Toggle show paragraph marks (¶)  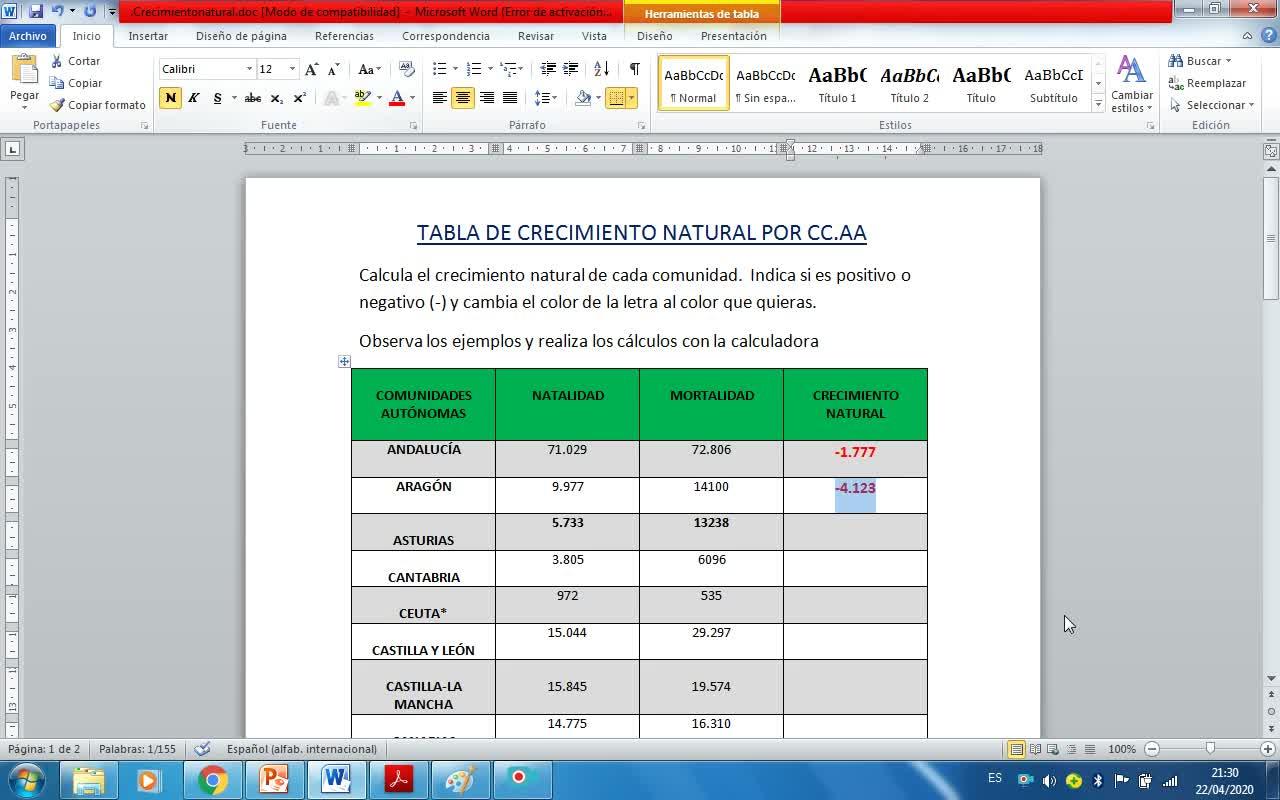coord(634,69)
